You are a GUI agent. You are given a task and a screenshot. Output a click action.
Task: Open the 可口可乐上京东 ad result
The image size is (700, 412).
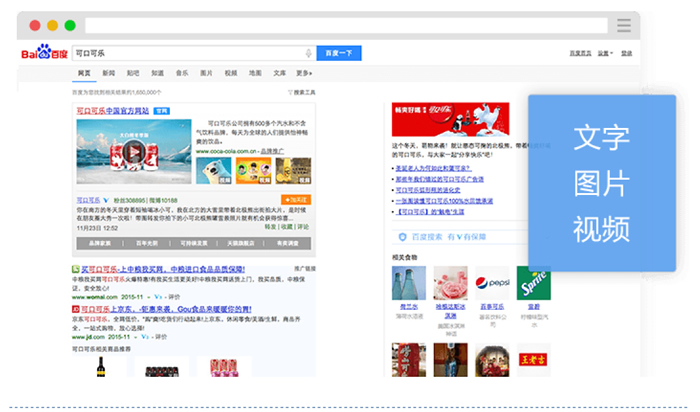[167, 309]
